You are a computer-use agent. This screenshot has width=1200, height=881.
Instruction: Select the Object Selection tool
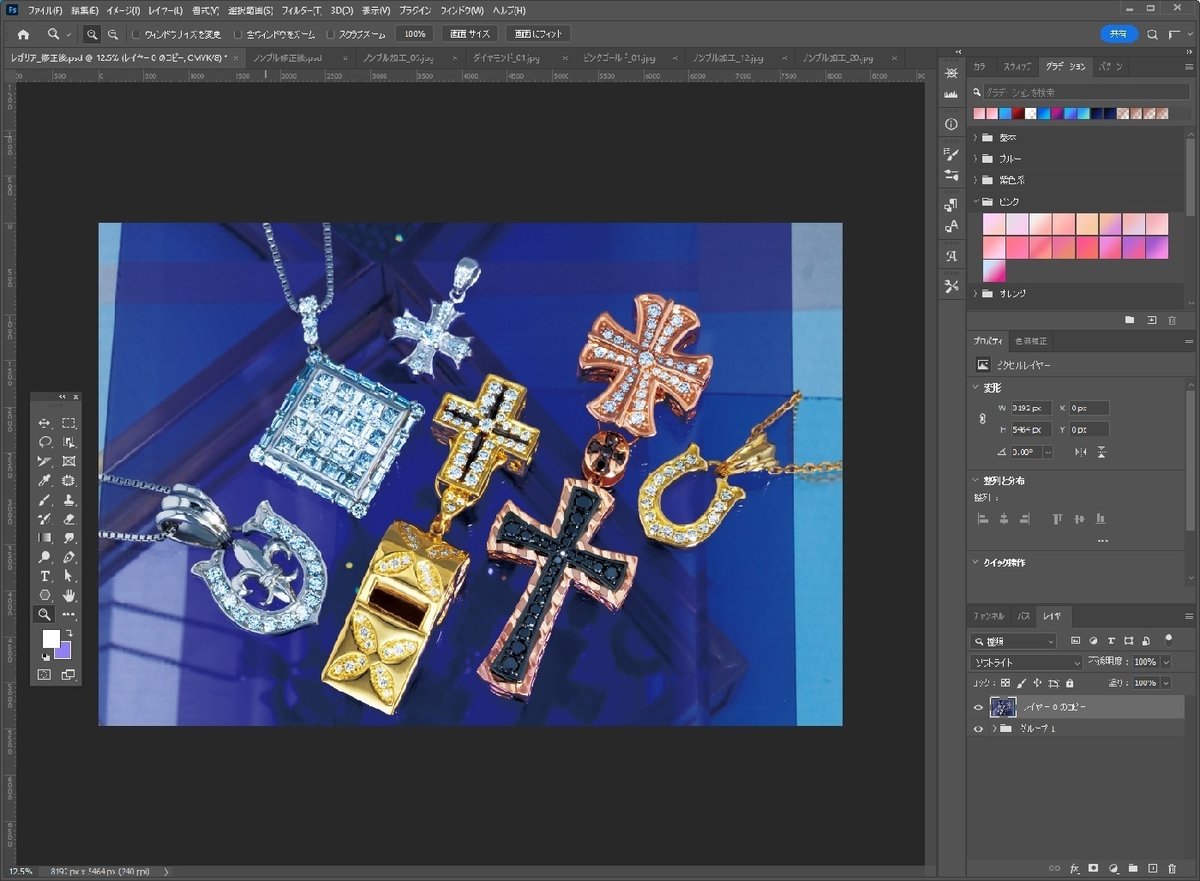coord(69,442)
